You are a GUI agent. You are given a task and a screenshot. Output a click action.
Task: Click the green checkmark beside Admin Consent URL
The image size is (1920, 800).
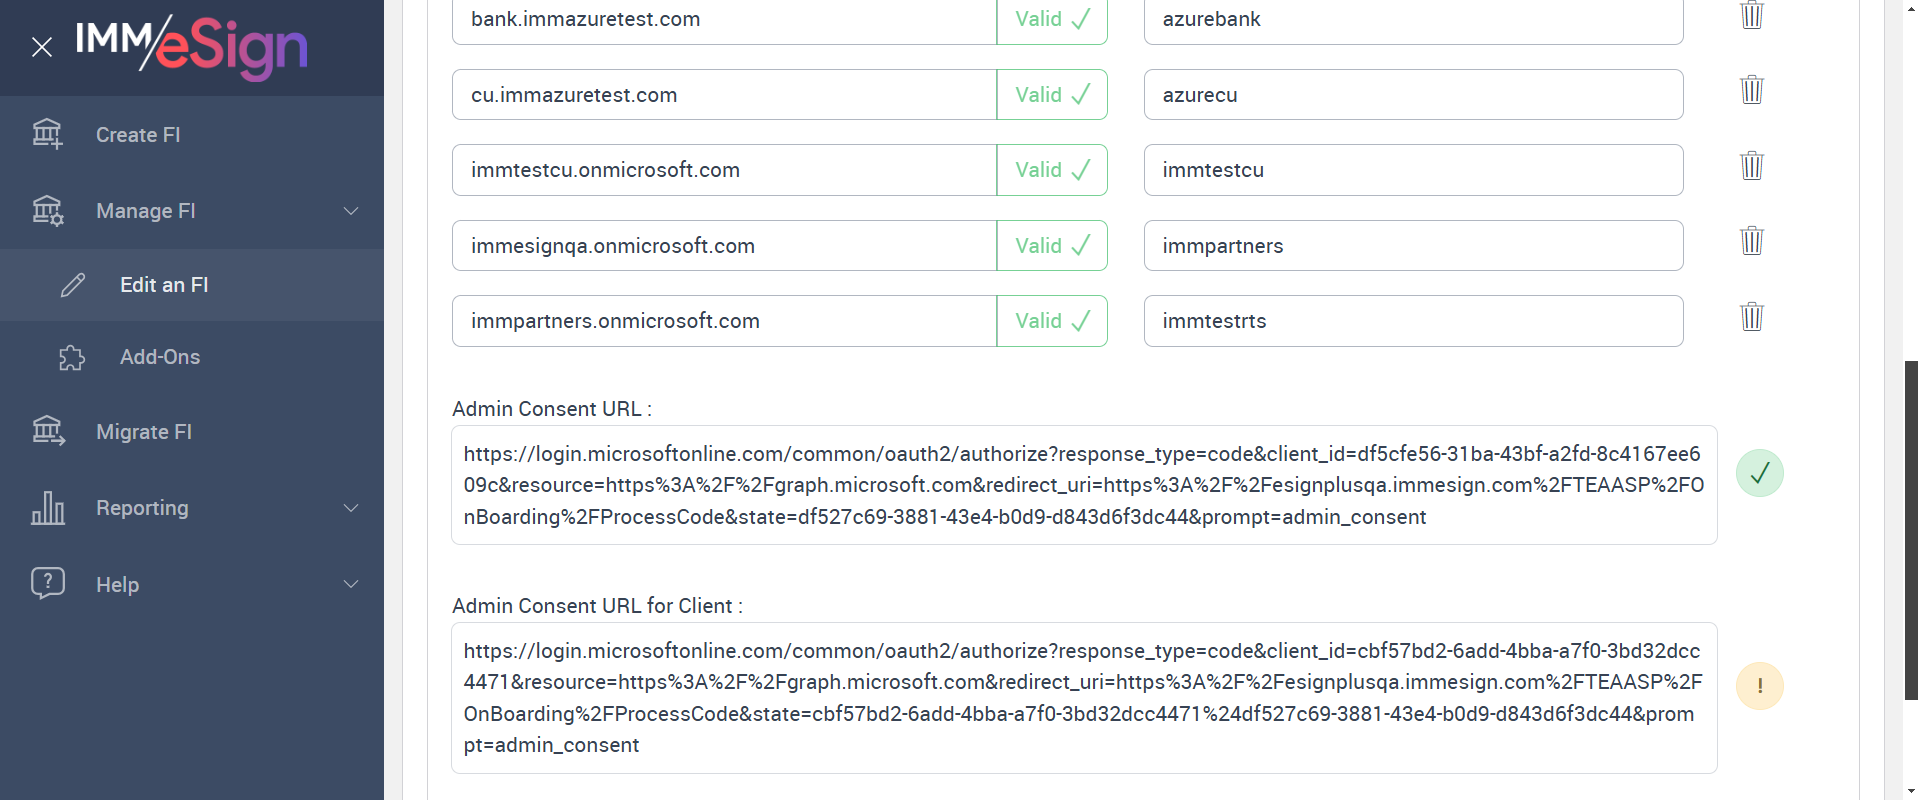coord(1759,473)
